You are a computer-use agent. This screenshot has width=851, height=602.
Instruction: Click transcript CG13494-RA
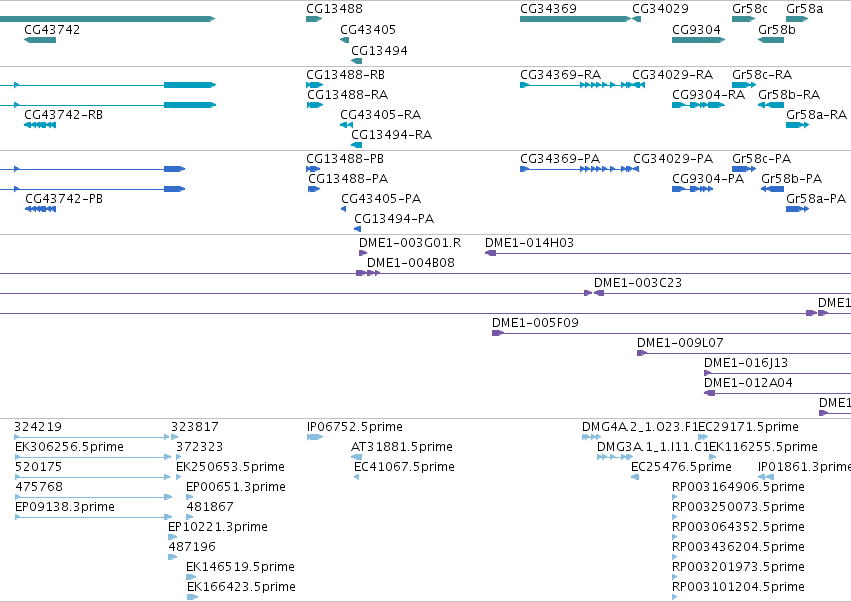[391, 135]
